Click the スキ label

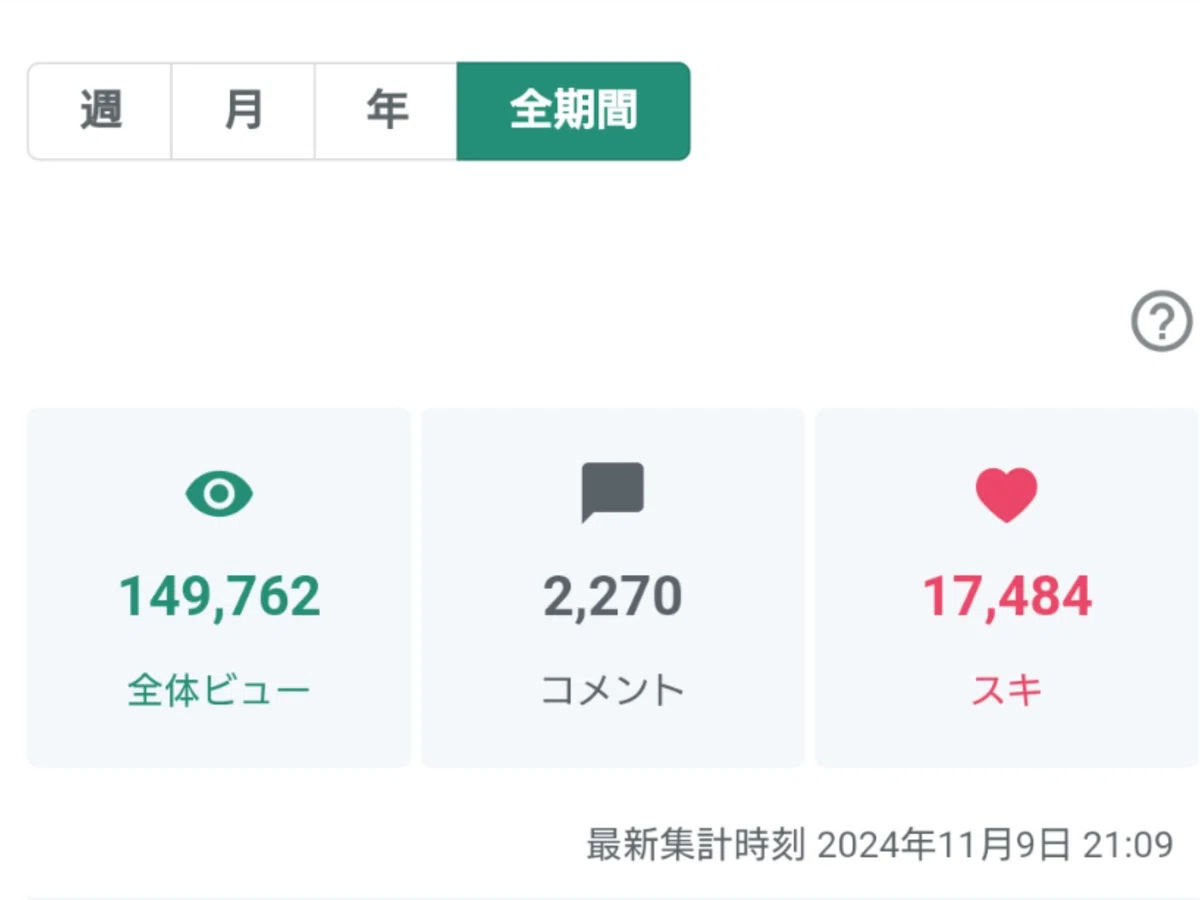click(1007, 691)
